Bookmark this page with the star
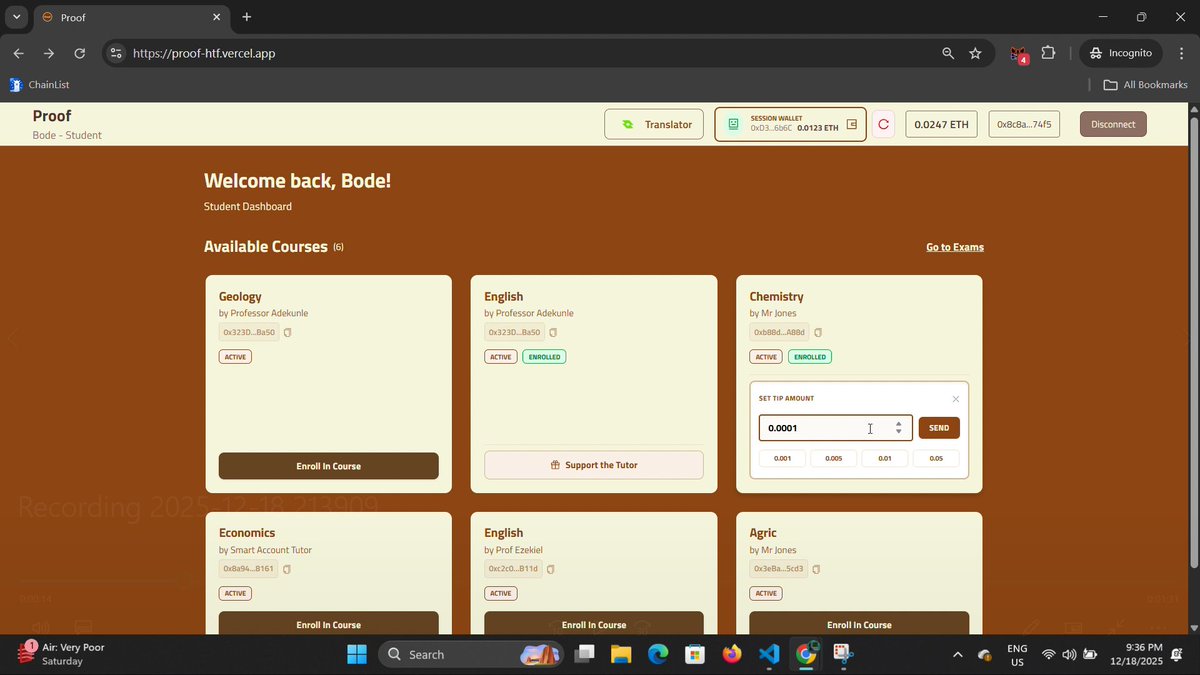The image size is (1200, 675). click(975, 53)
